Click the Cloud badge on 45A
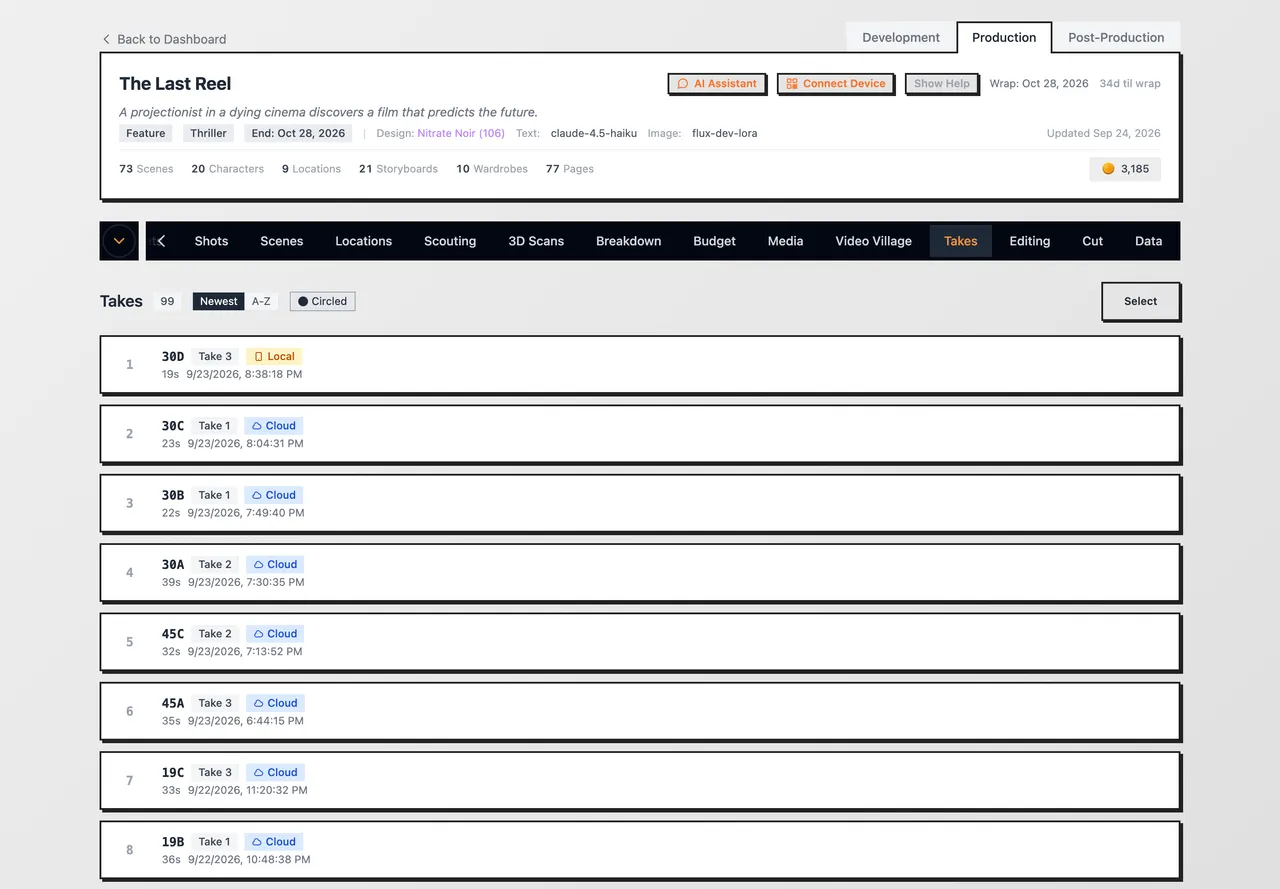 tap(275, 703)
